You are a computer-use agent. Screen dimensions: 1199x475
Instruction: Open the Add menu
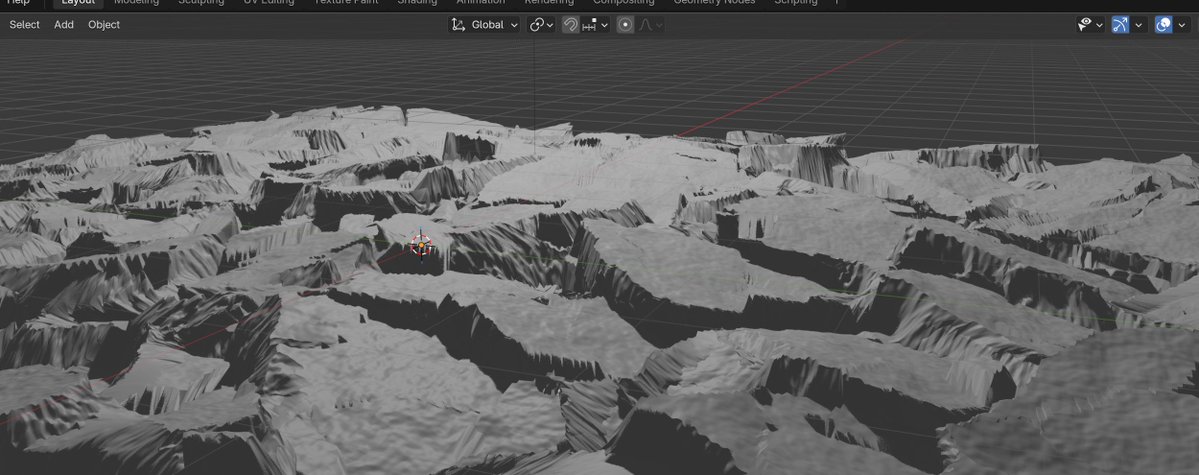64,24
